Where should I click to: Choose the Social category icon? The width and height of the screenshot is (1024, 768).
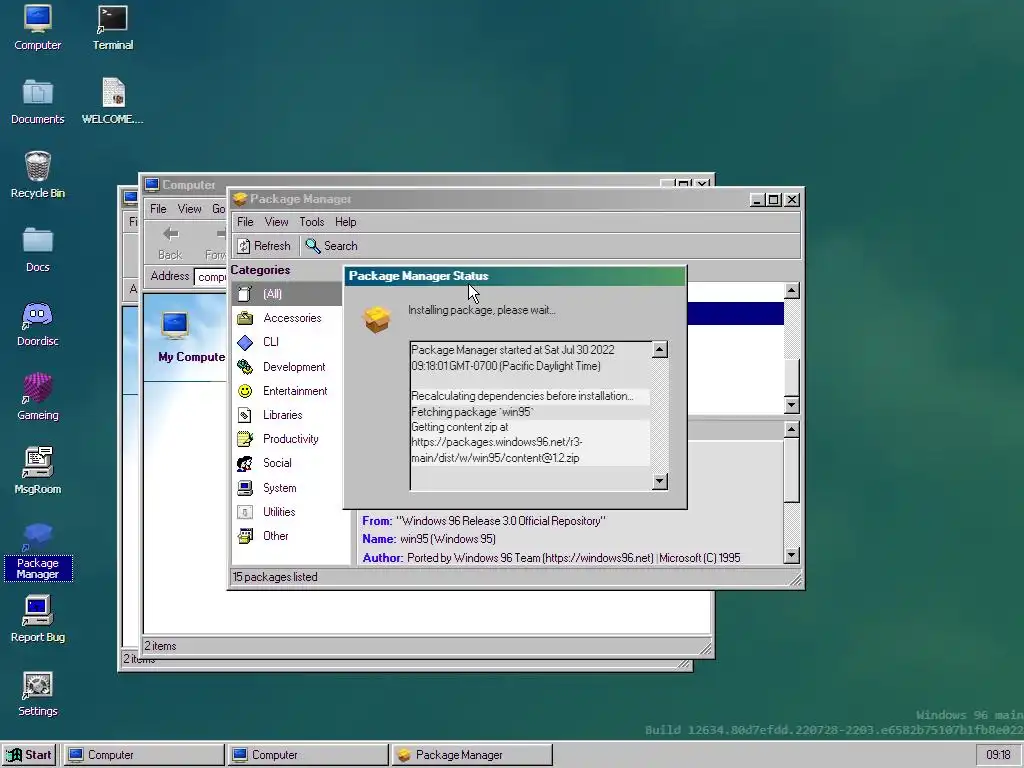(245, 463)
